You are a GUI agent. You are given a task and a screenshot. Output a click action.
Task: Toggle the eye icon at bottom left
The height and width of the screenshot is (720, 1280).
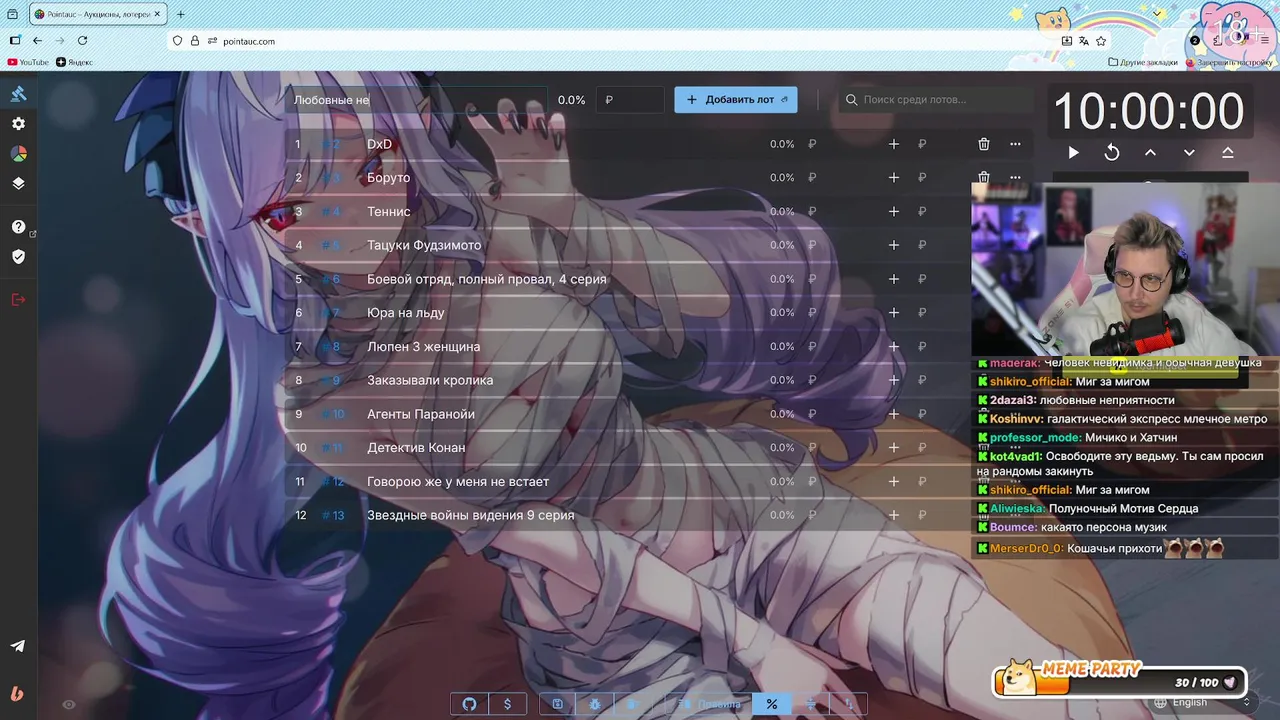[69, 704]
